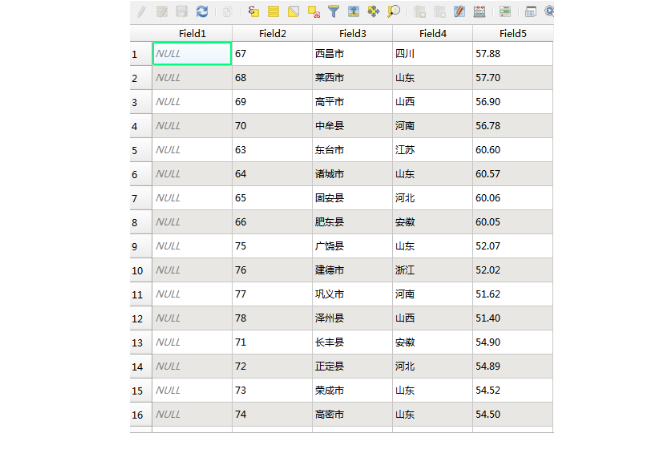The width and height of the screenshot is (670, 452).
Task: Click the value 51.62
Action: 488,294
